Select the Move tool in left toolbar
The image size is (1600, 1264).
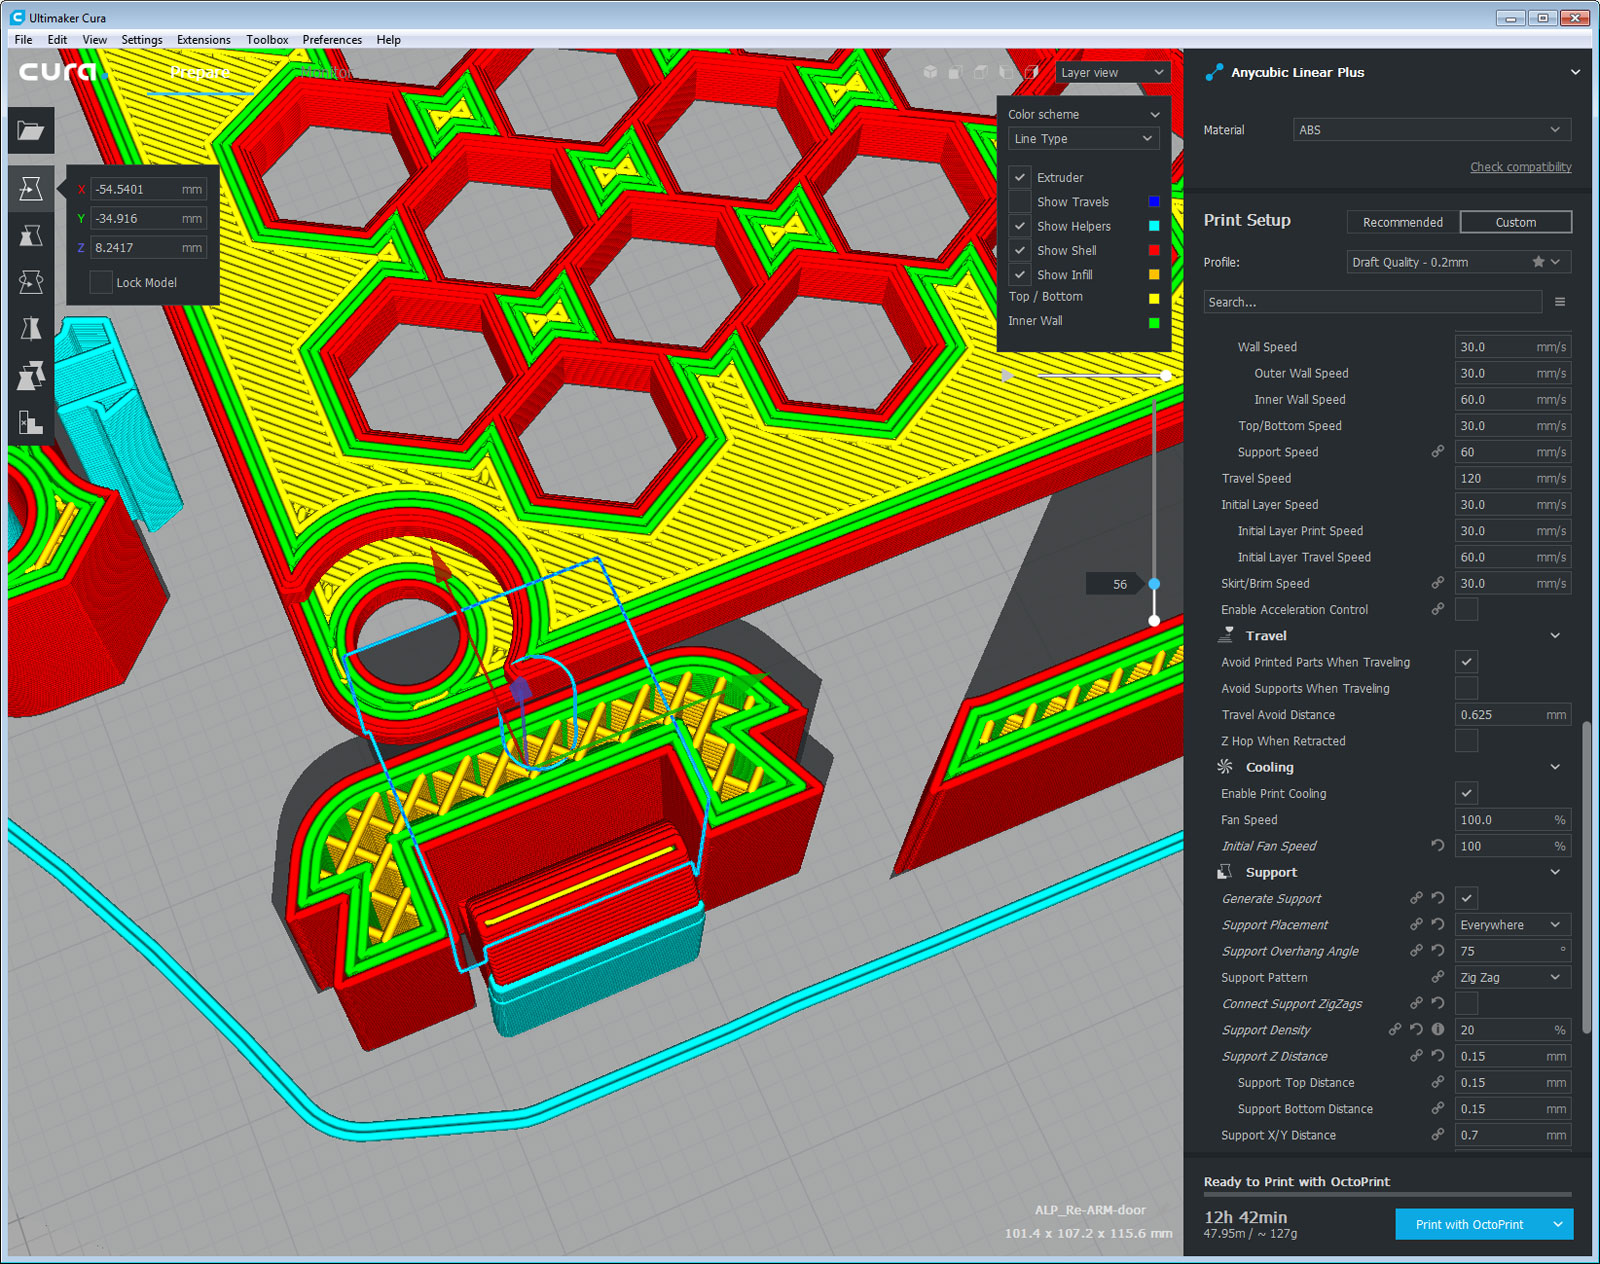coord(31,188)
